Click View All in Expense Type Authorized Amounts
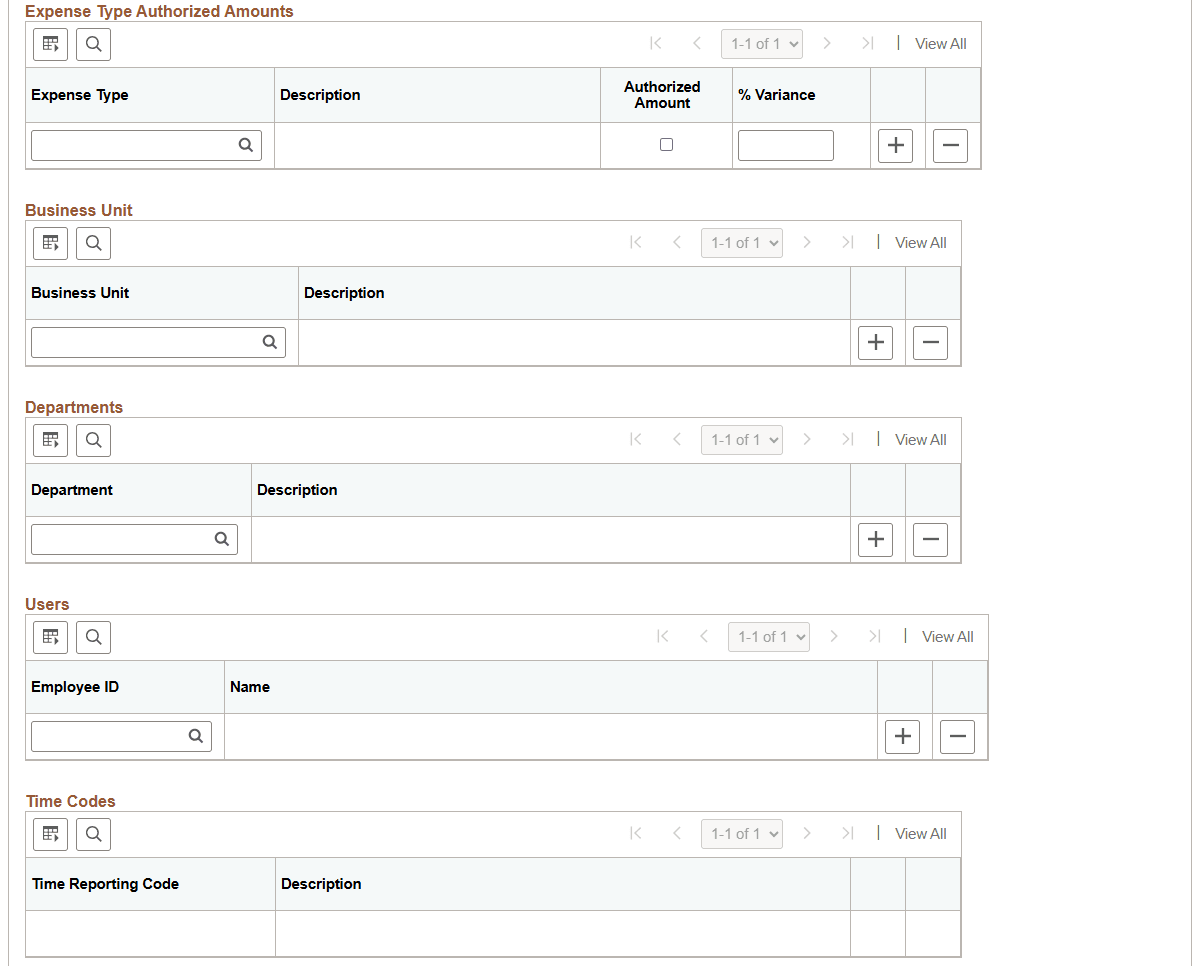This screenshot has height=966, width=1203. (940, 44)
